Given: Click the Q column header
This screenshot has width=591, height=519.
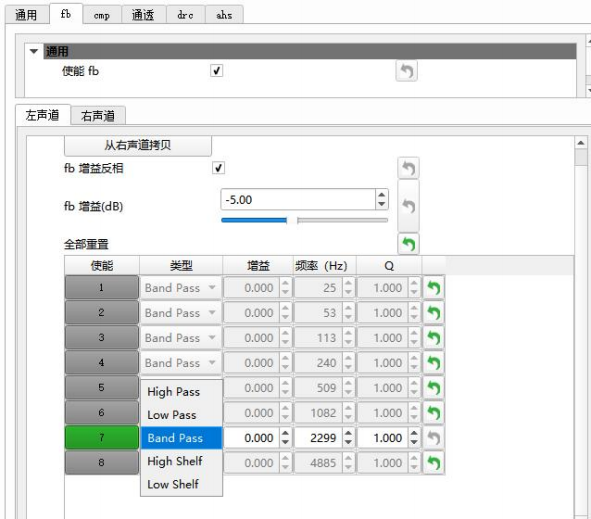Looking at the screenshot, I should [389, 265].
